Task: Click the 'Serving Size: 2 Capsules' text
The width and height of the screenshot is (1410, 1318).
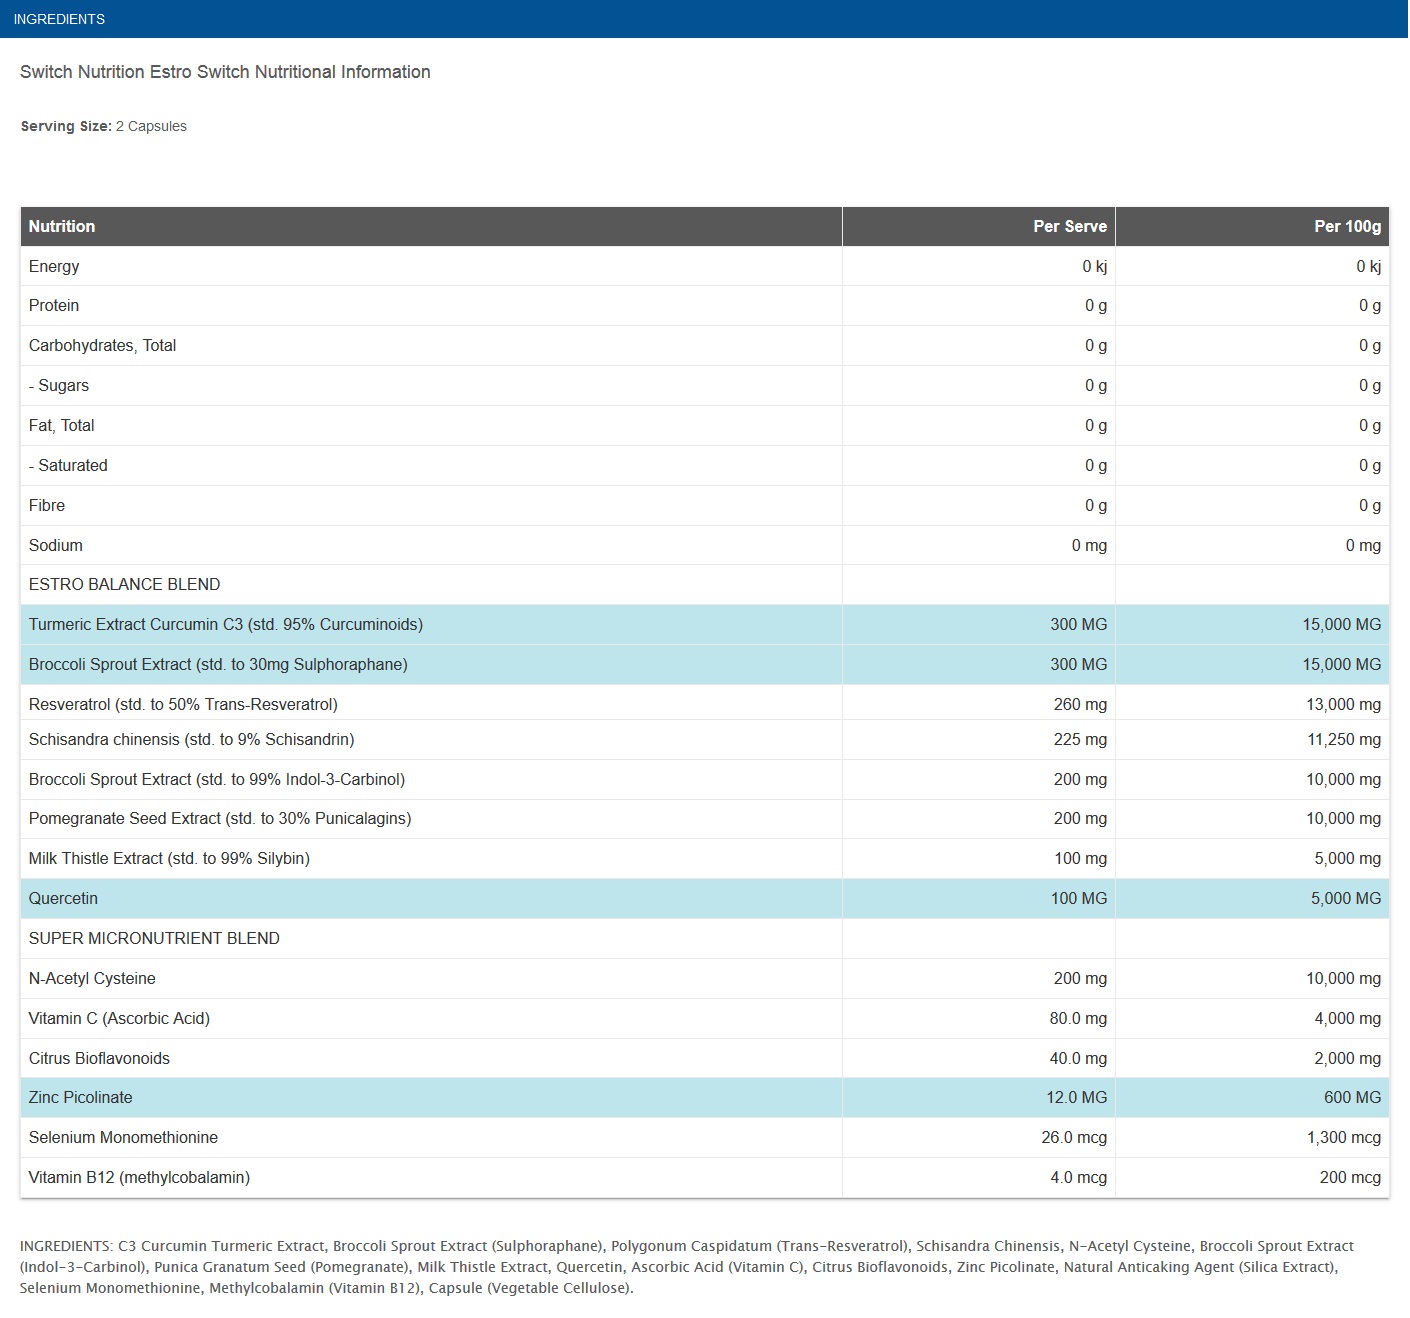Action: tap(103, 126)
